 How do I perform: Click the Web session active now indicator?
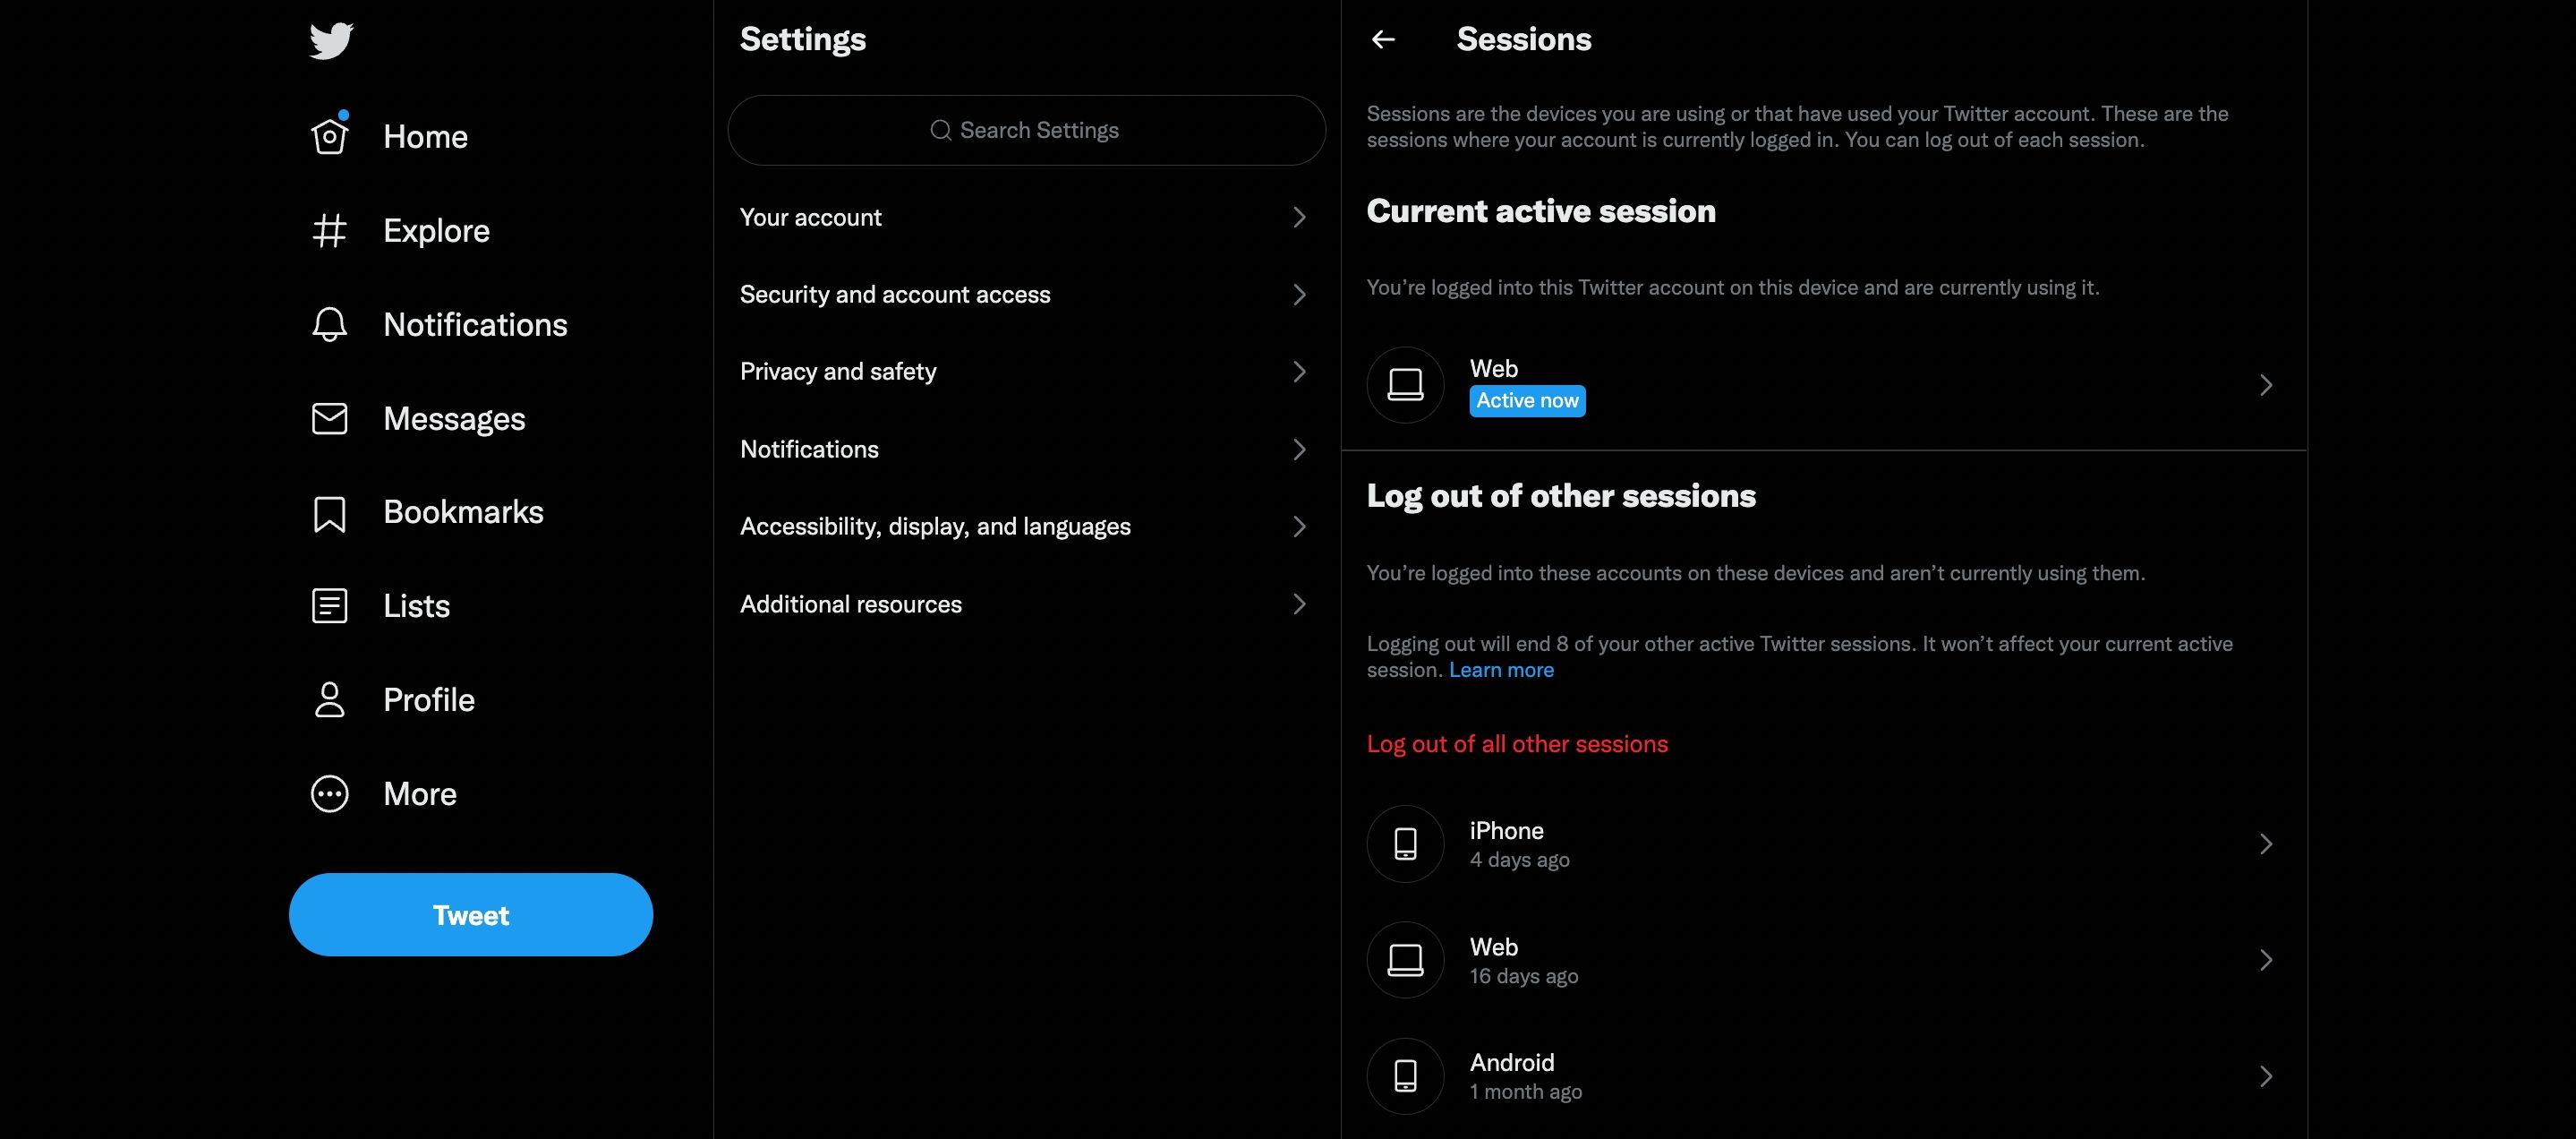coord(1524,399)
